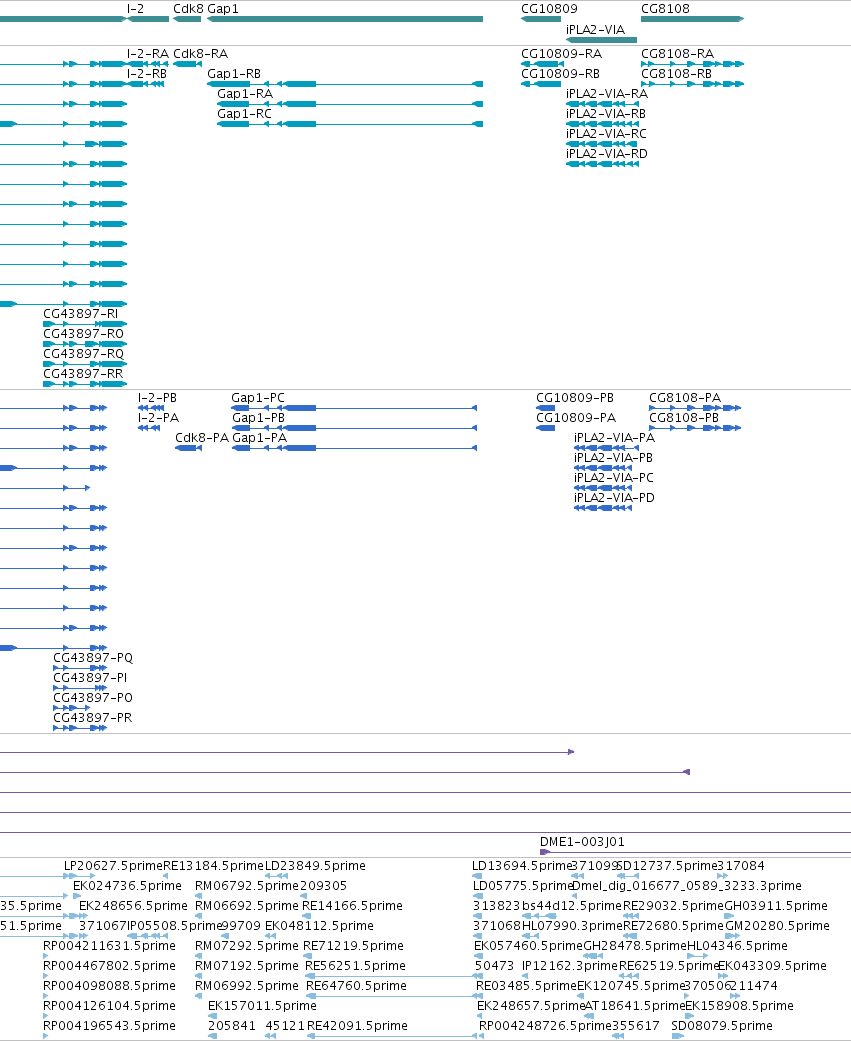This screenshot has height=1041, width=851.
Task: Select transcript CG43897-RI
Action: (x=81, y=313)
